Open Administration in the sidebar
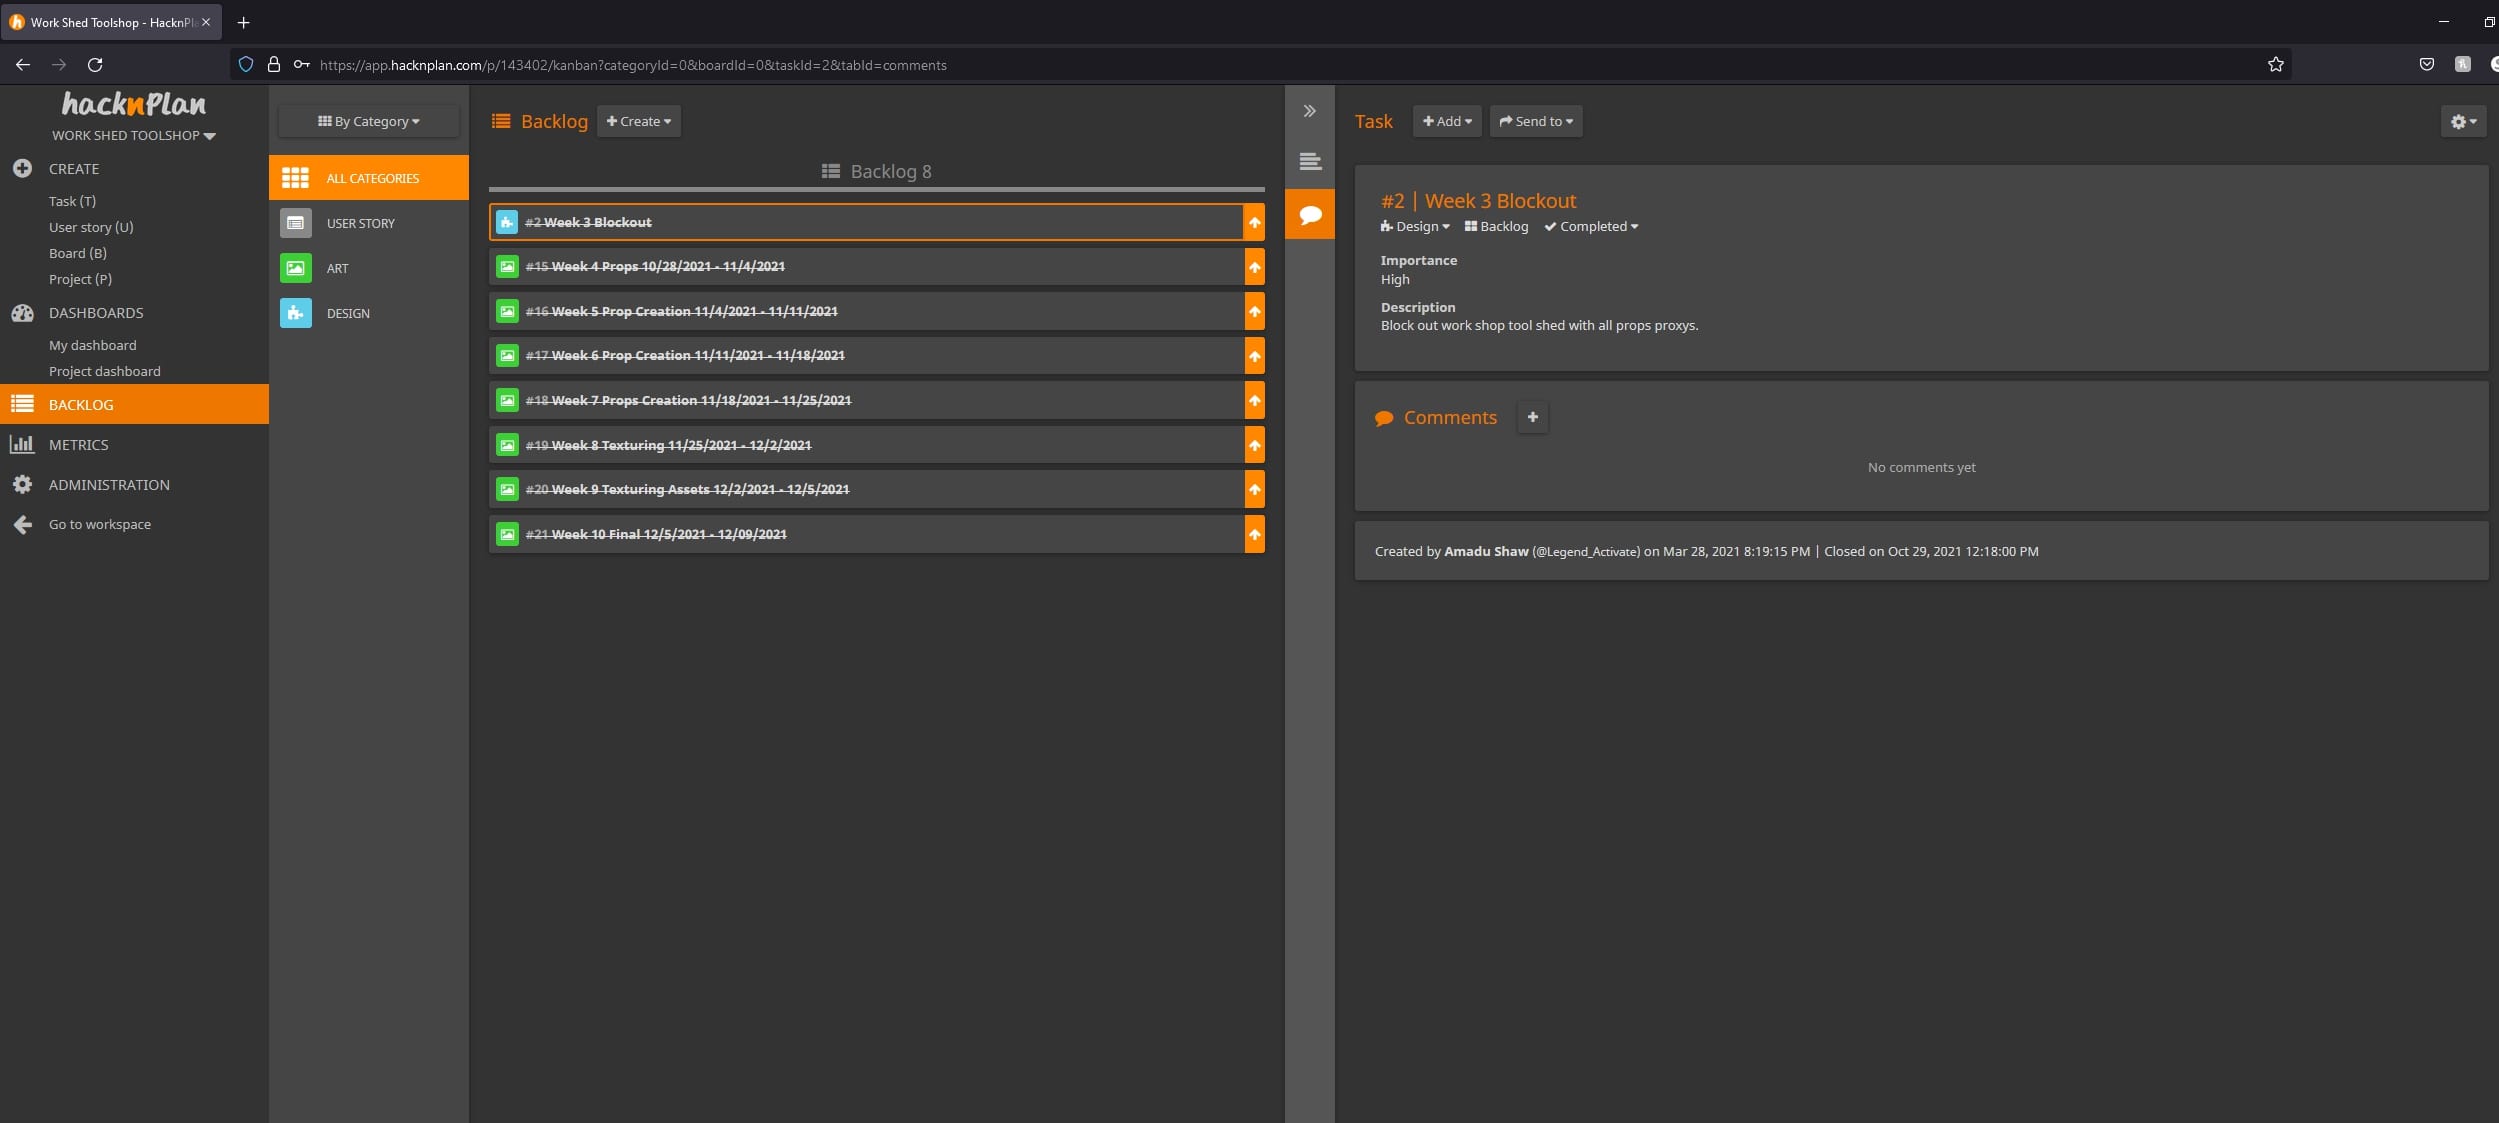2499x1123 pixels. (109, 485)
